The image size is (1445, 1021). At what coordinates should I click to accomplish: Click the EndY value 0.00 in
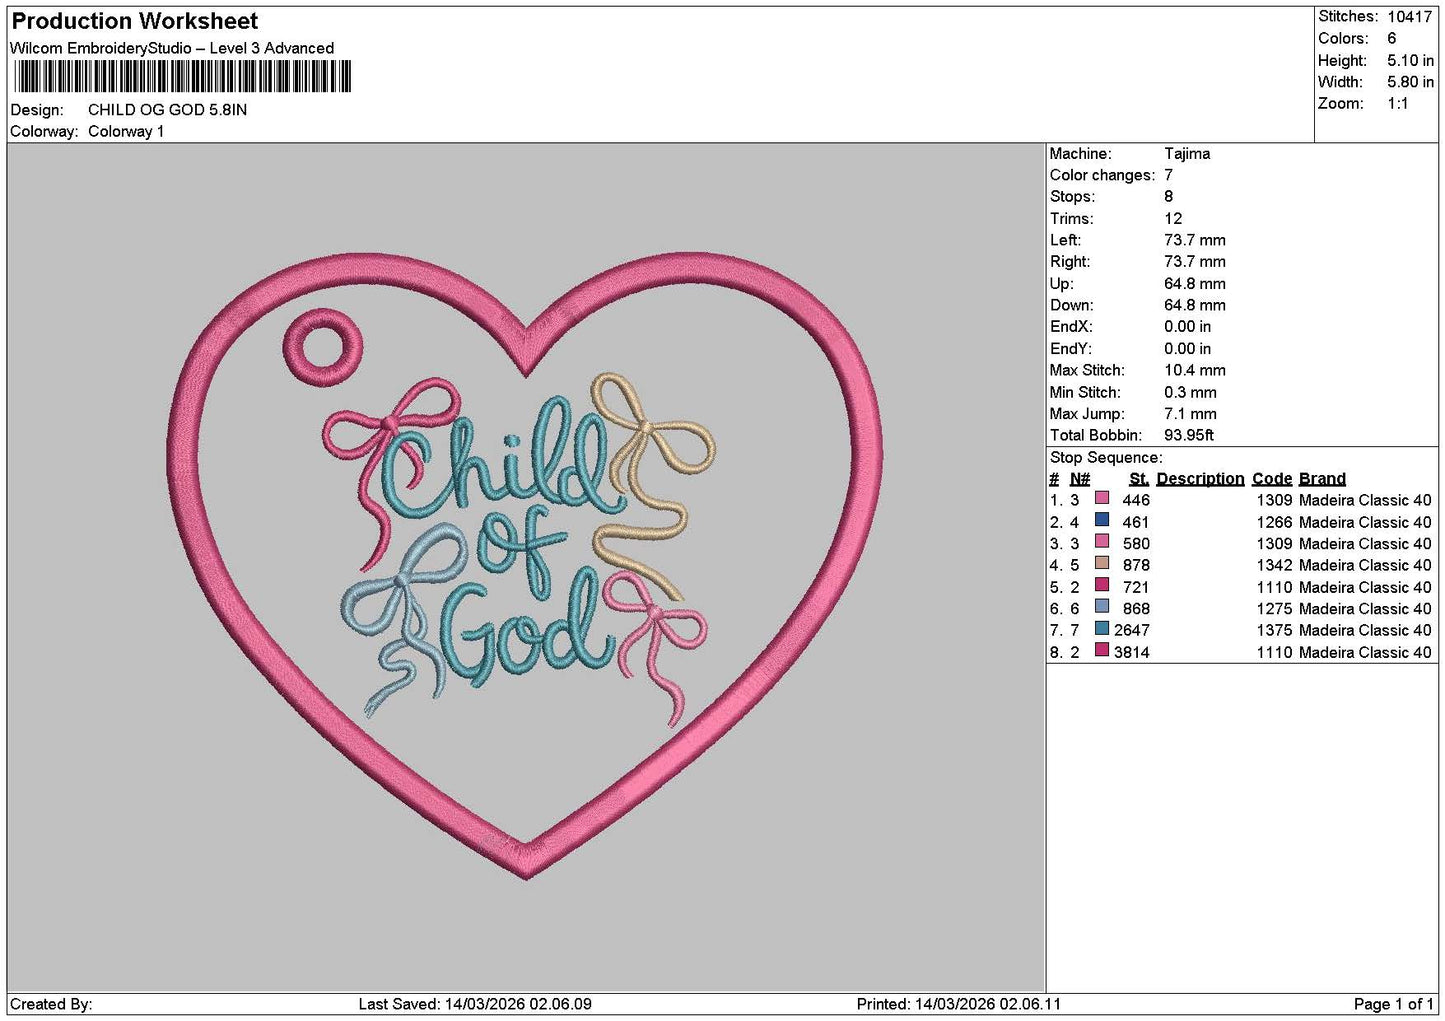pyautogui.click(x=1188, y=349)
